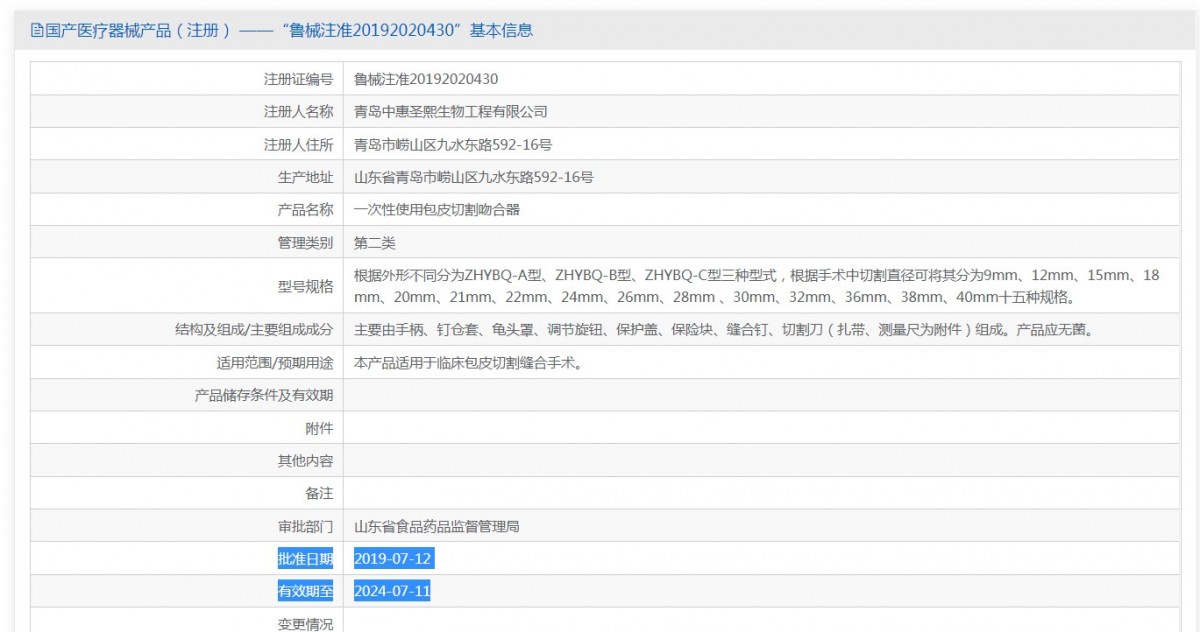This screenshot has width=1200, height=632.
Task: Click the management category value 第二类
Action: click(x=375, y=243)
